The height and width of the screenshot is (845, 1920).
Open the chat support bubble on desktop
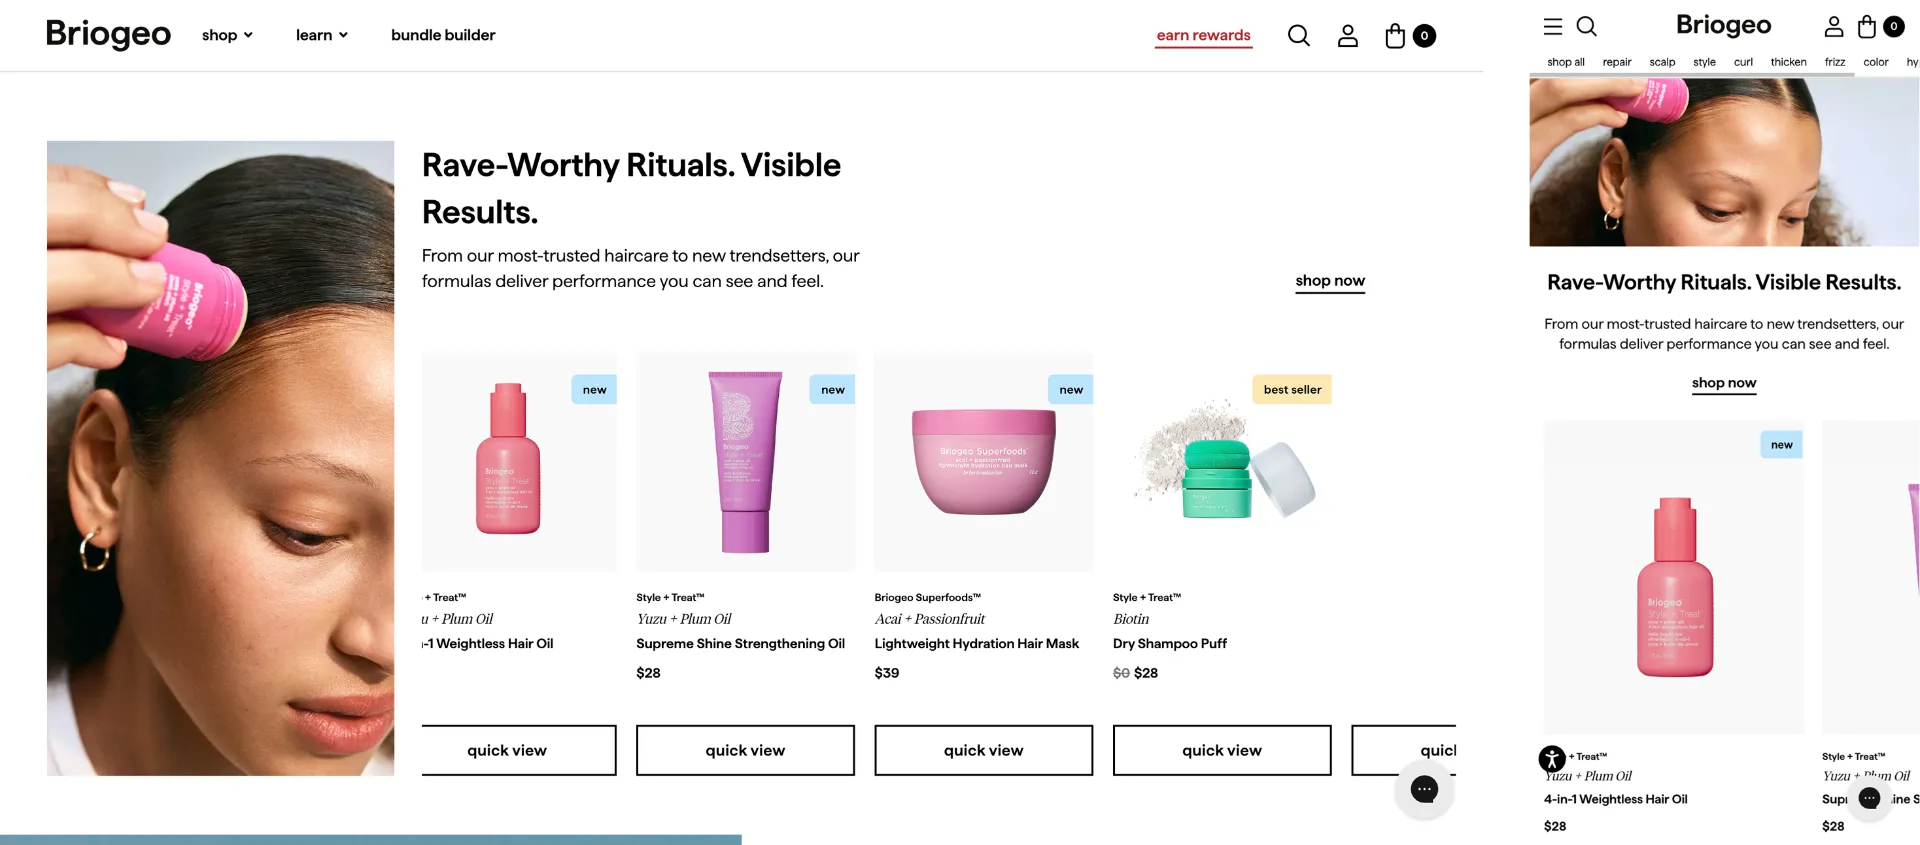tap(1424, 789)
